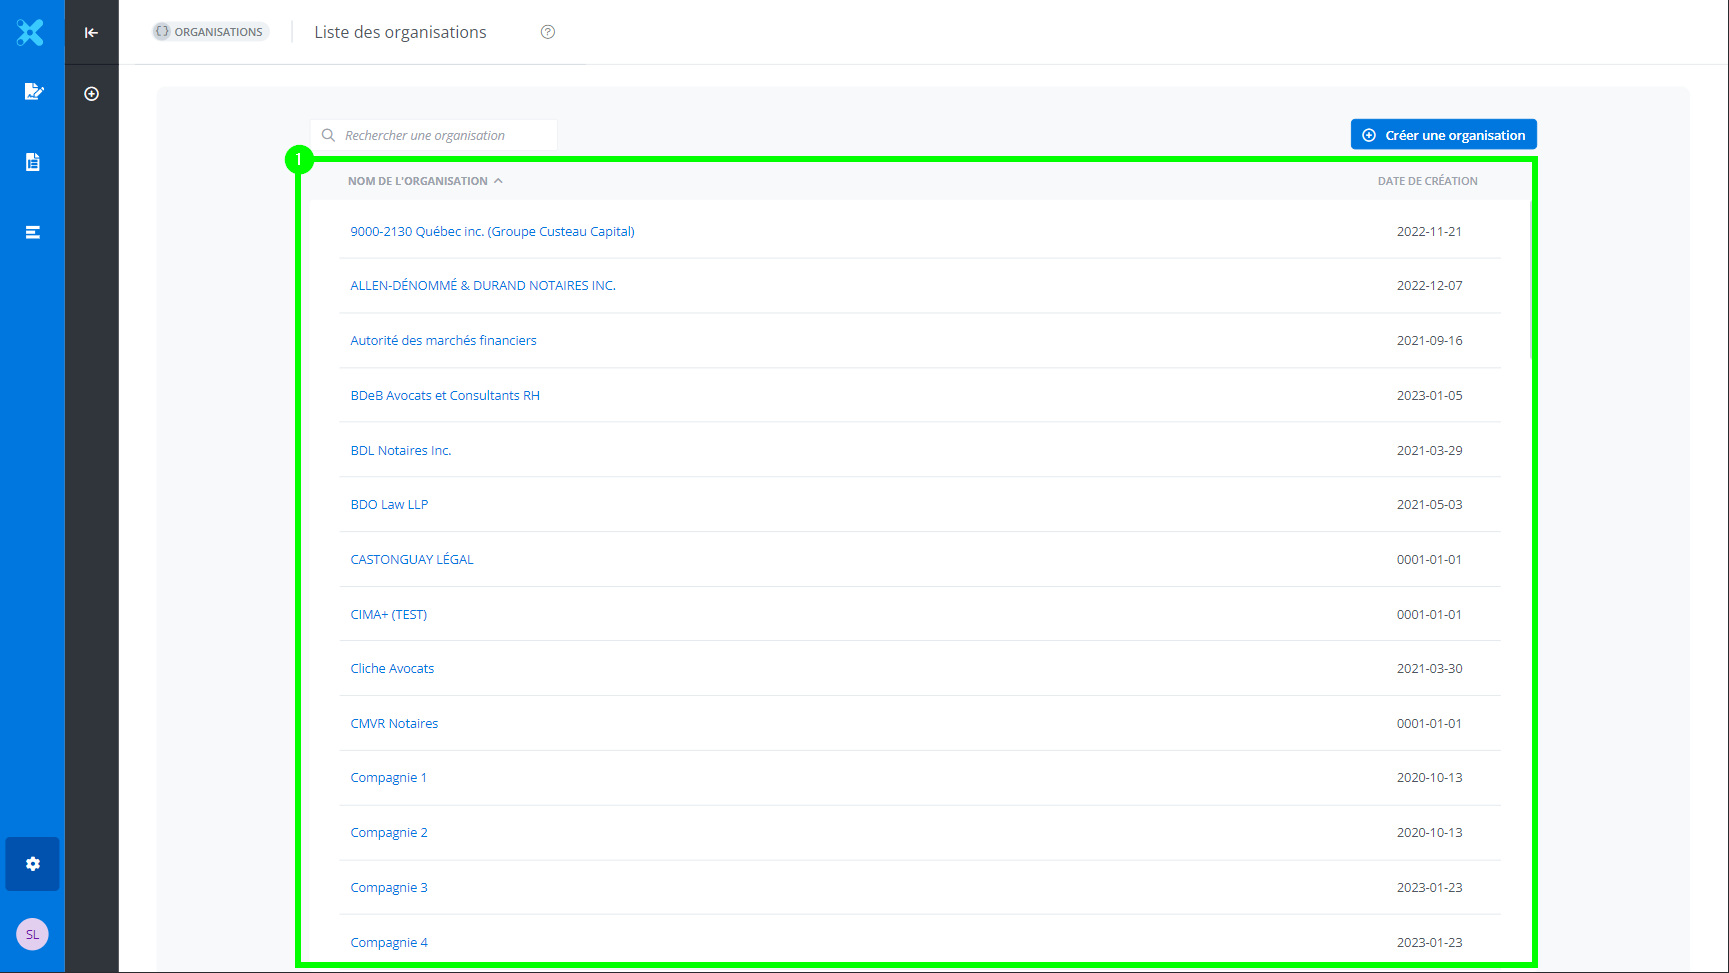This screenshot has width=1729, height=973.
Task: Click the organisations list vertical scrollbar
Action: (x=1531, y=280)
